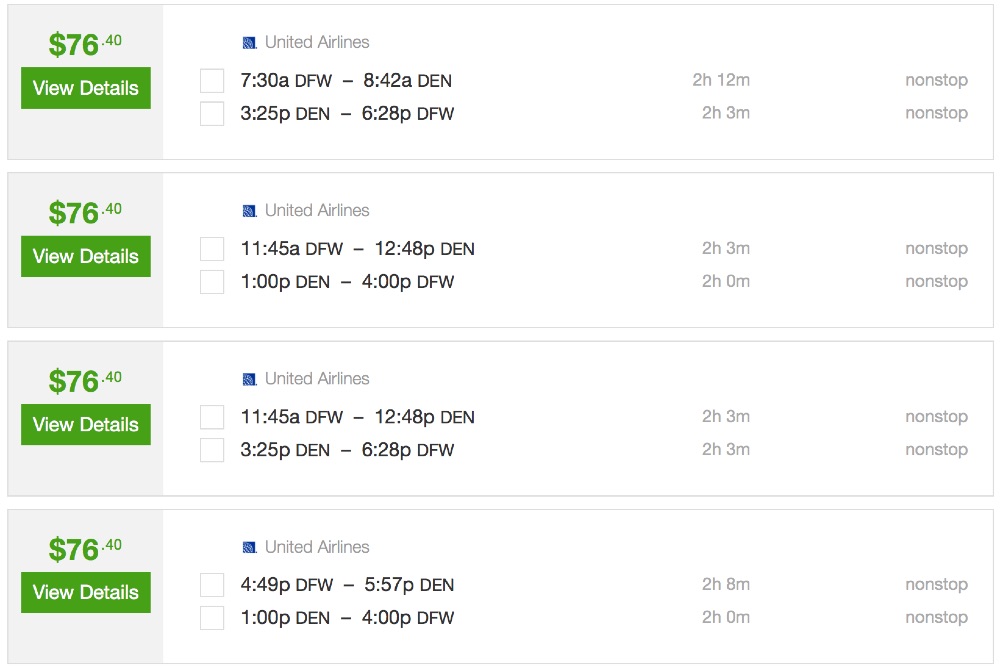The width and height of the screenshot is (1000, 671).
Task: Open View Details for 4:49p departure itinerary
Action: click(86, 592)
